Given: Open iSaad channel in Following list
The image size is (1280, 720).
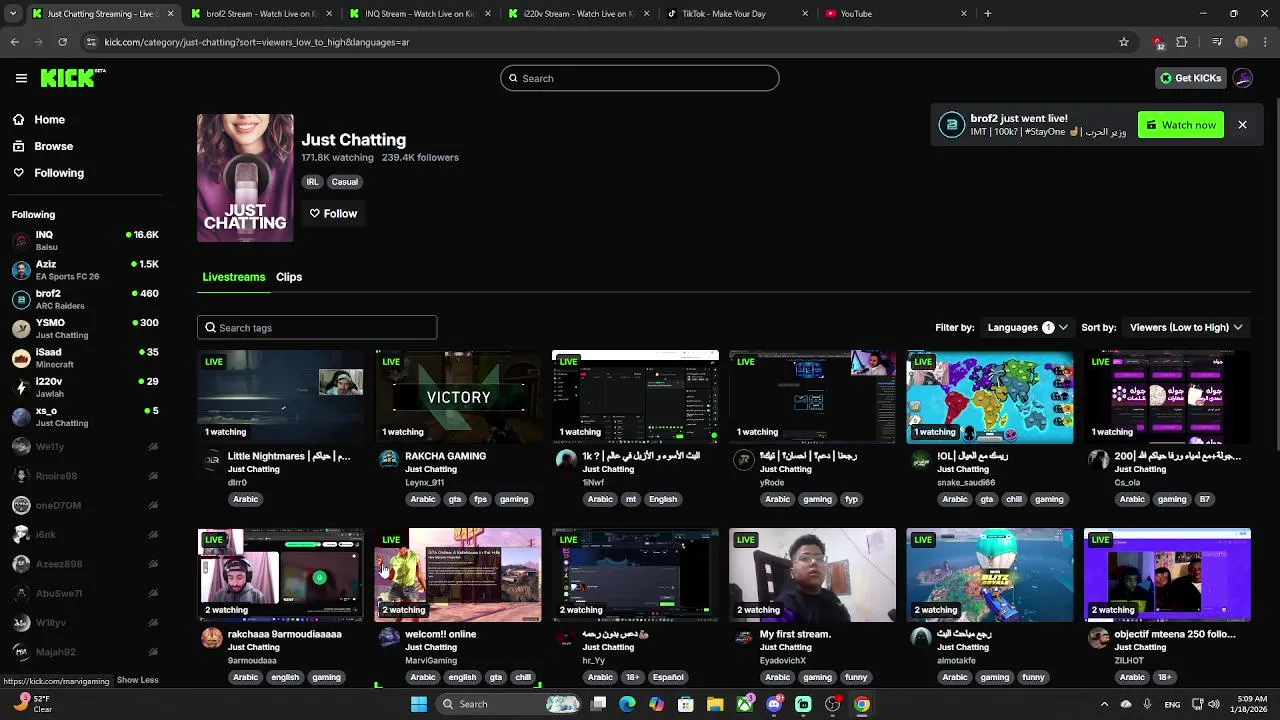Looking at the screenshot, I should point(85,357).
